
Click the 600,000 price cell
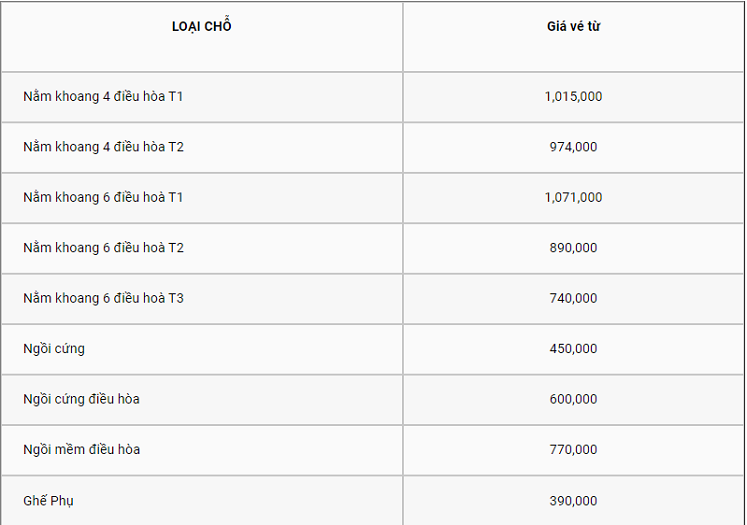point(573,400)
